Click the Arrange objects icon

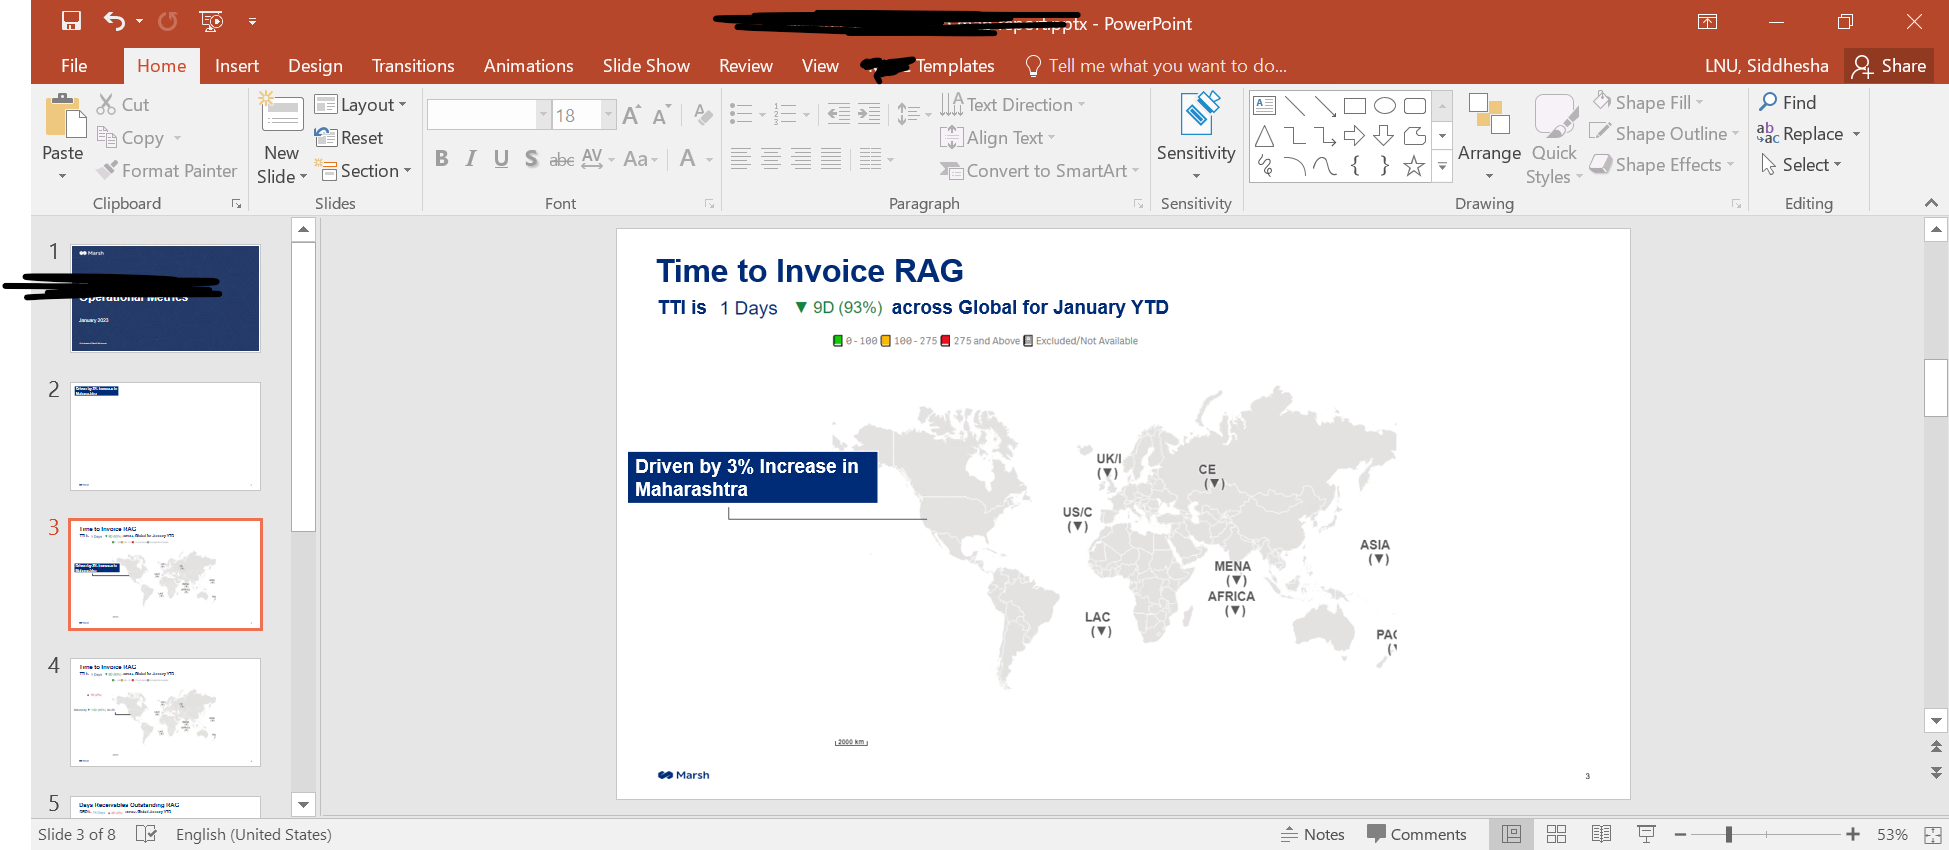1488,115
